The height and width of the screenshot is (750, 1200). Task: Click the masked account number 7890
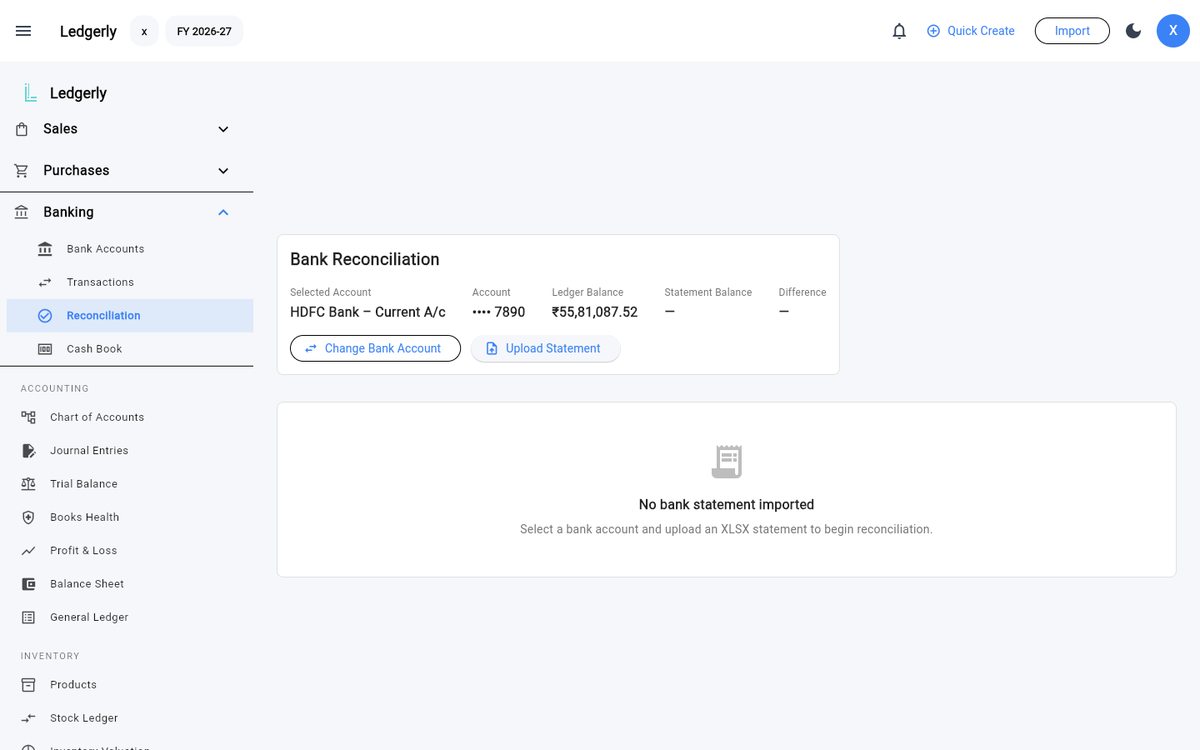click(499, 312)
